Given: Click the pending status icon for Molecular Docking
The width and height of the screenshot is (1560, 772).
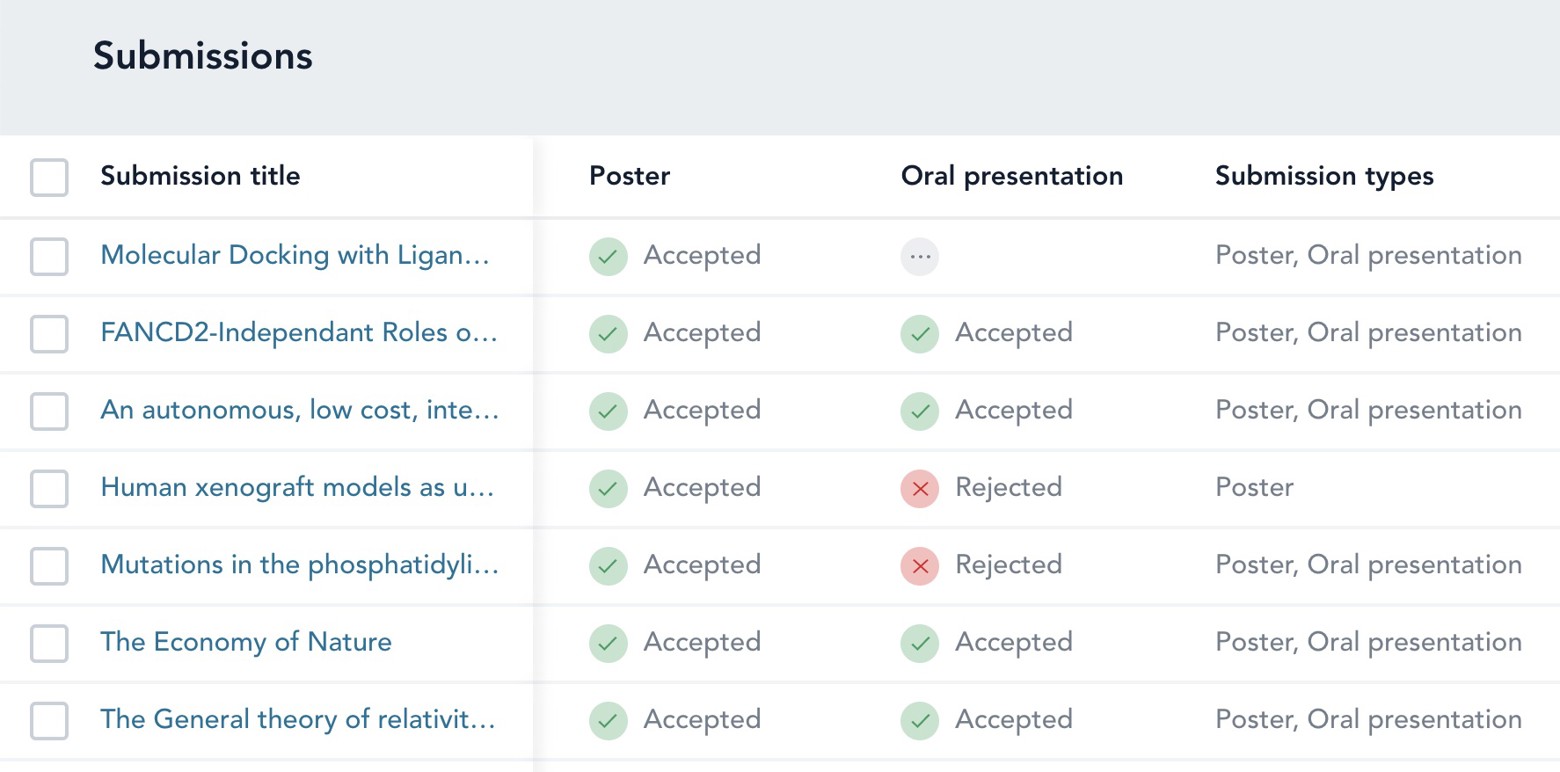Looking at the screenshot, I should 919,257.
